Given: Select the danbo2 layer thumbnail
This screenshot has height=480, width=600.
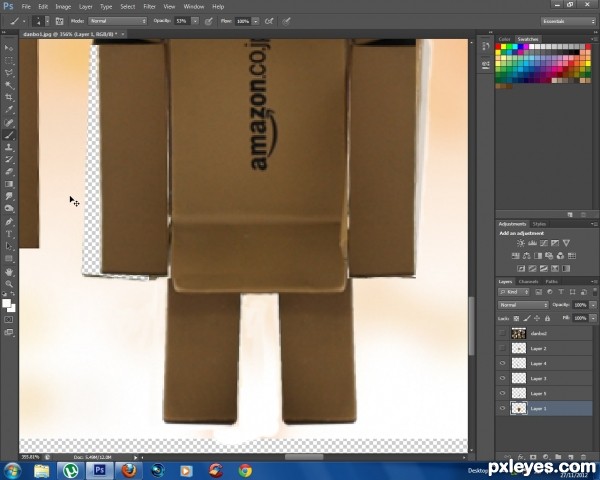Looking at the screenshot, I should 518,333.
